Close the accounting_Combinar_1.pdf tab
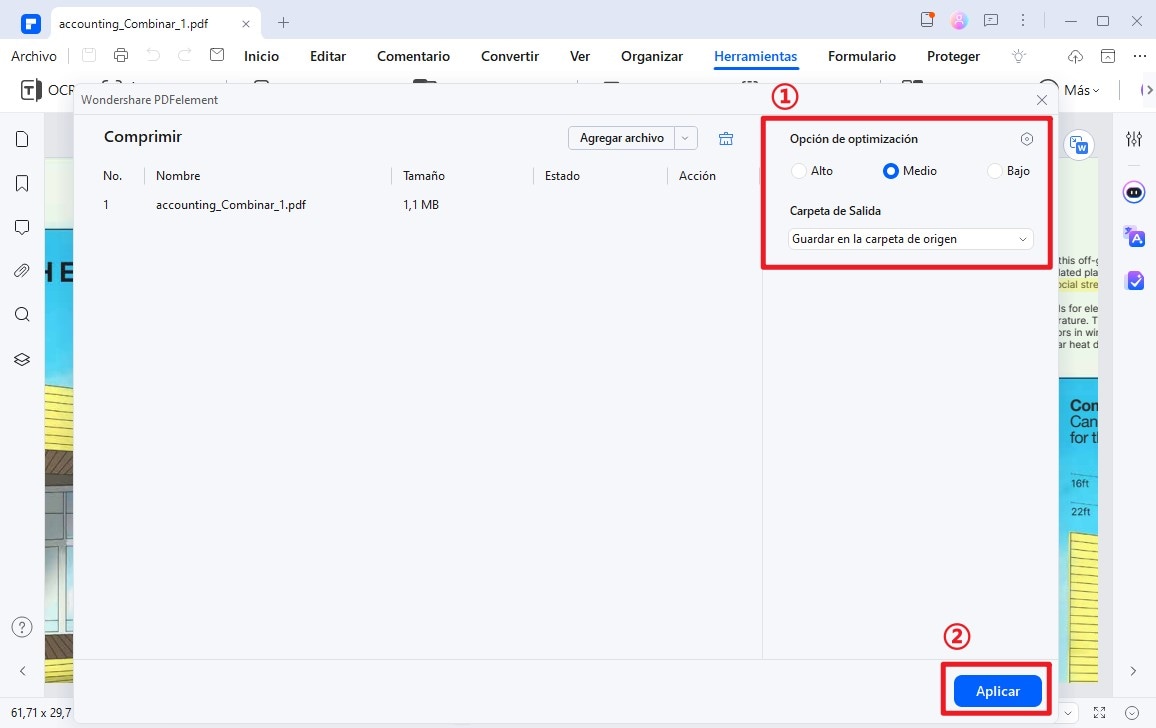The image size is (1156, 728). [246, 24]
